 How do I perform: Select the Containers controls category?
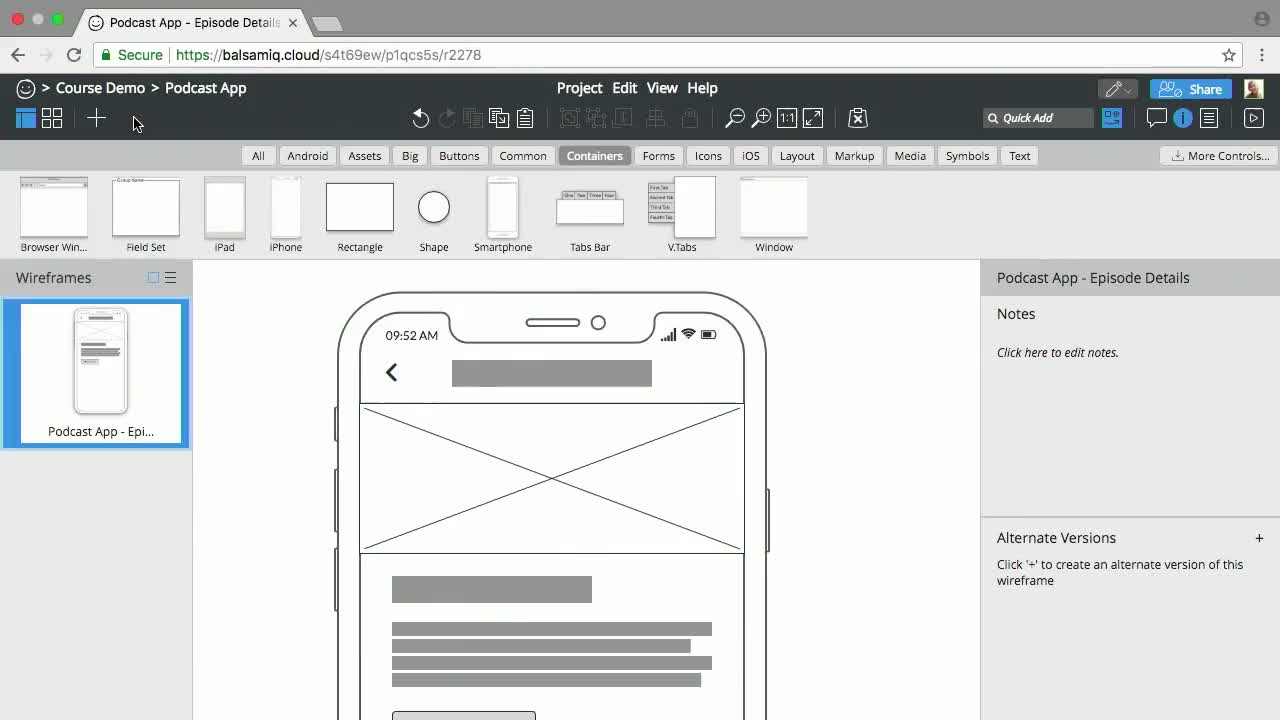[594, 156]
